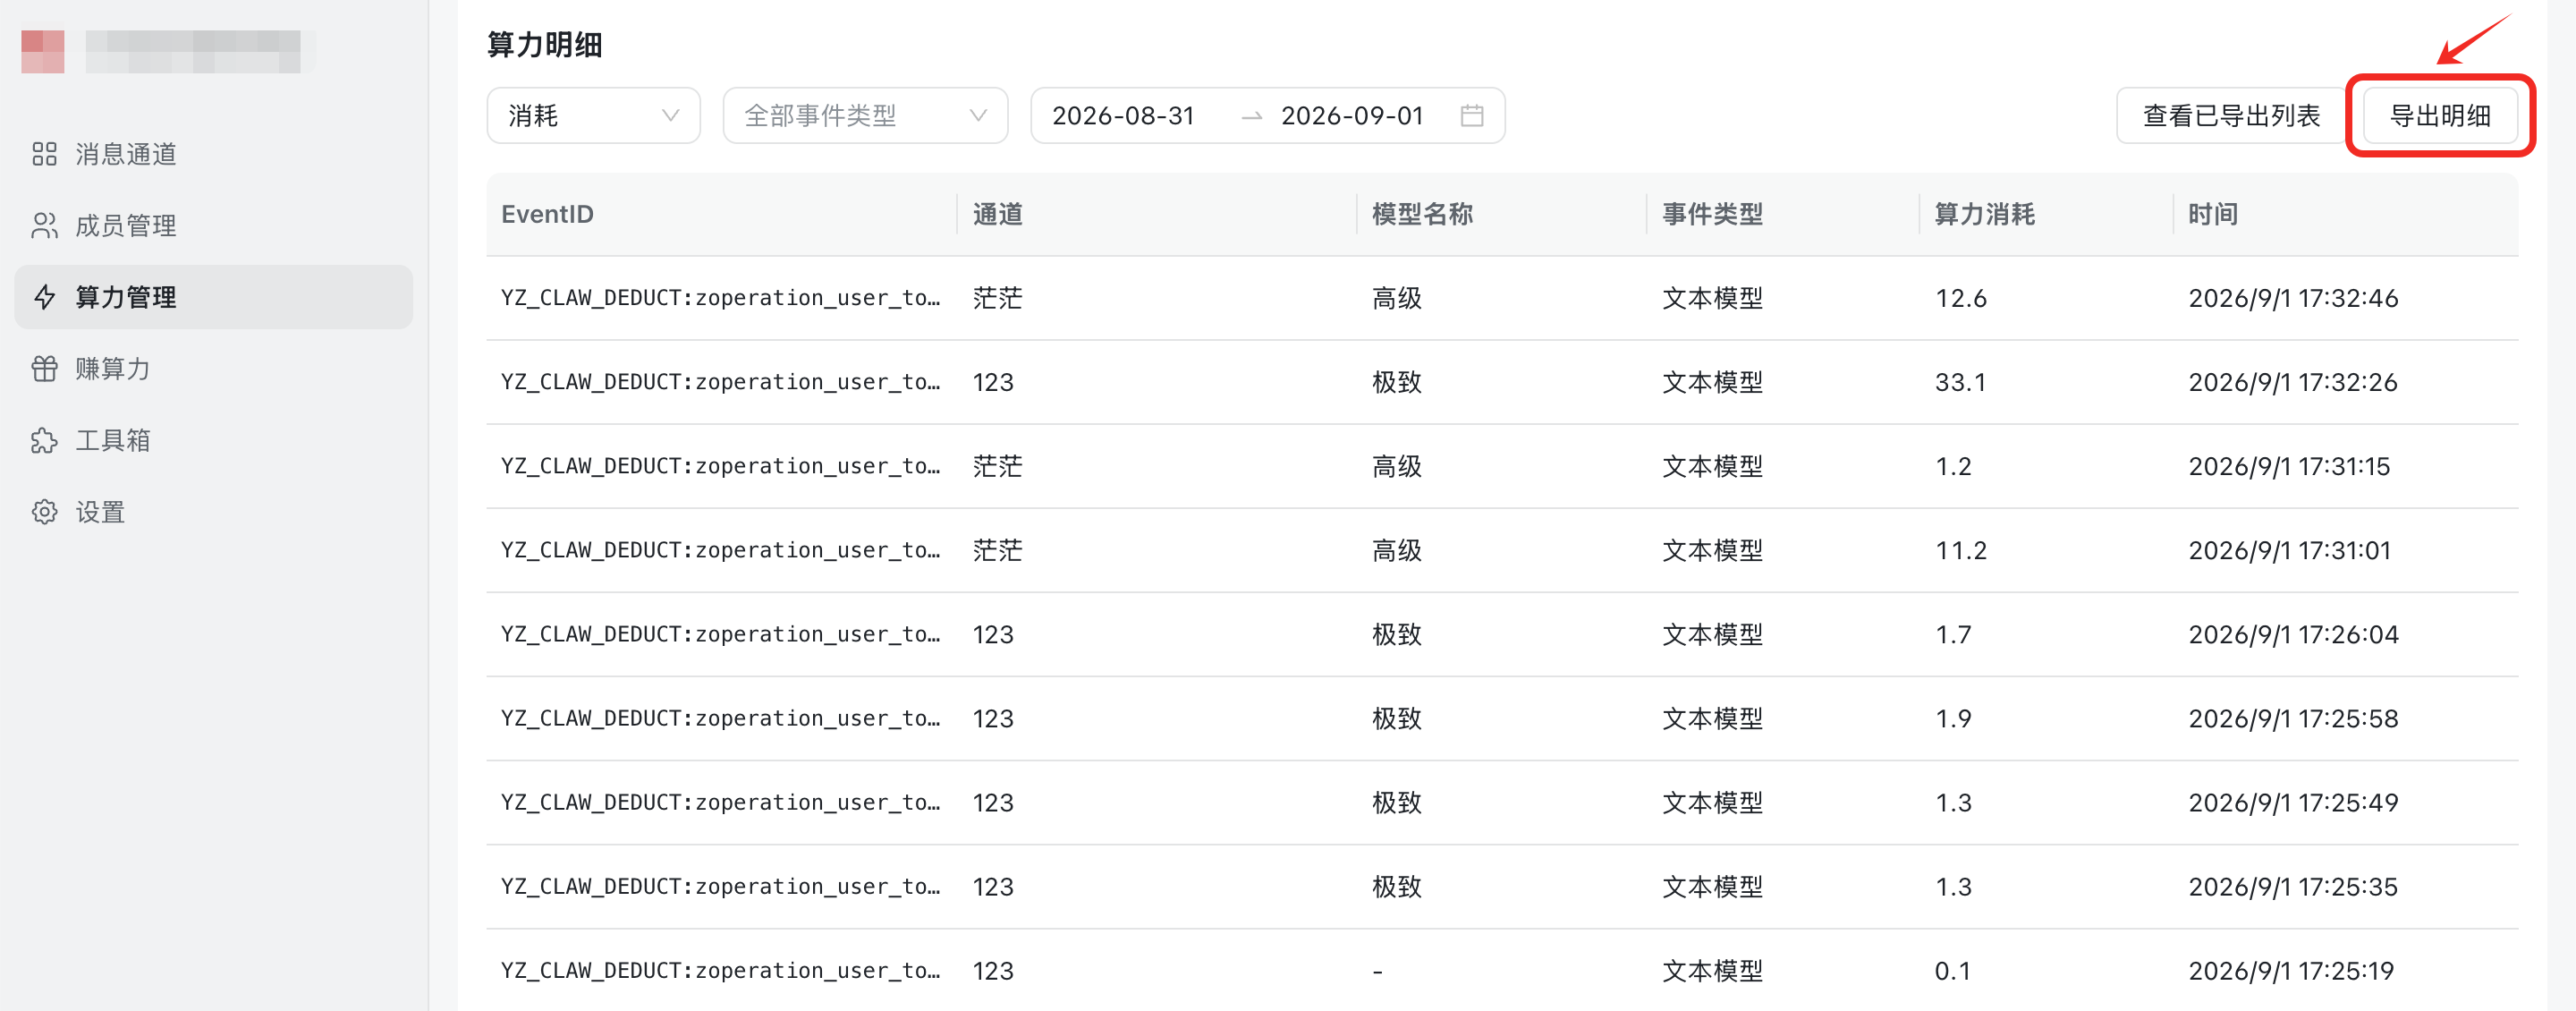Click the 导出明细 button
The height and width of the screenshot is (1011, 2576).
click(x=2440, y=116)
